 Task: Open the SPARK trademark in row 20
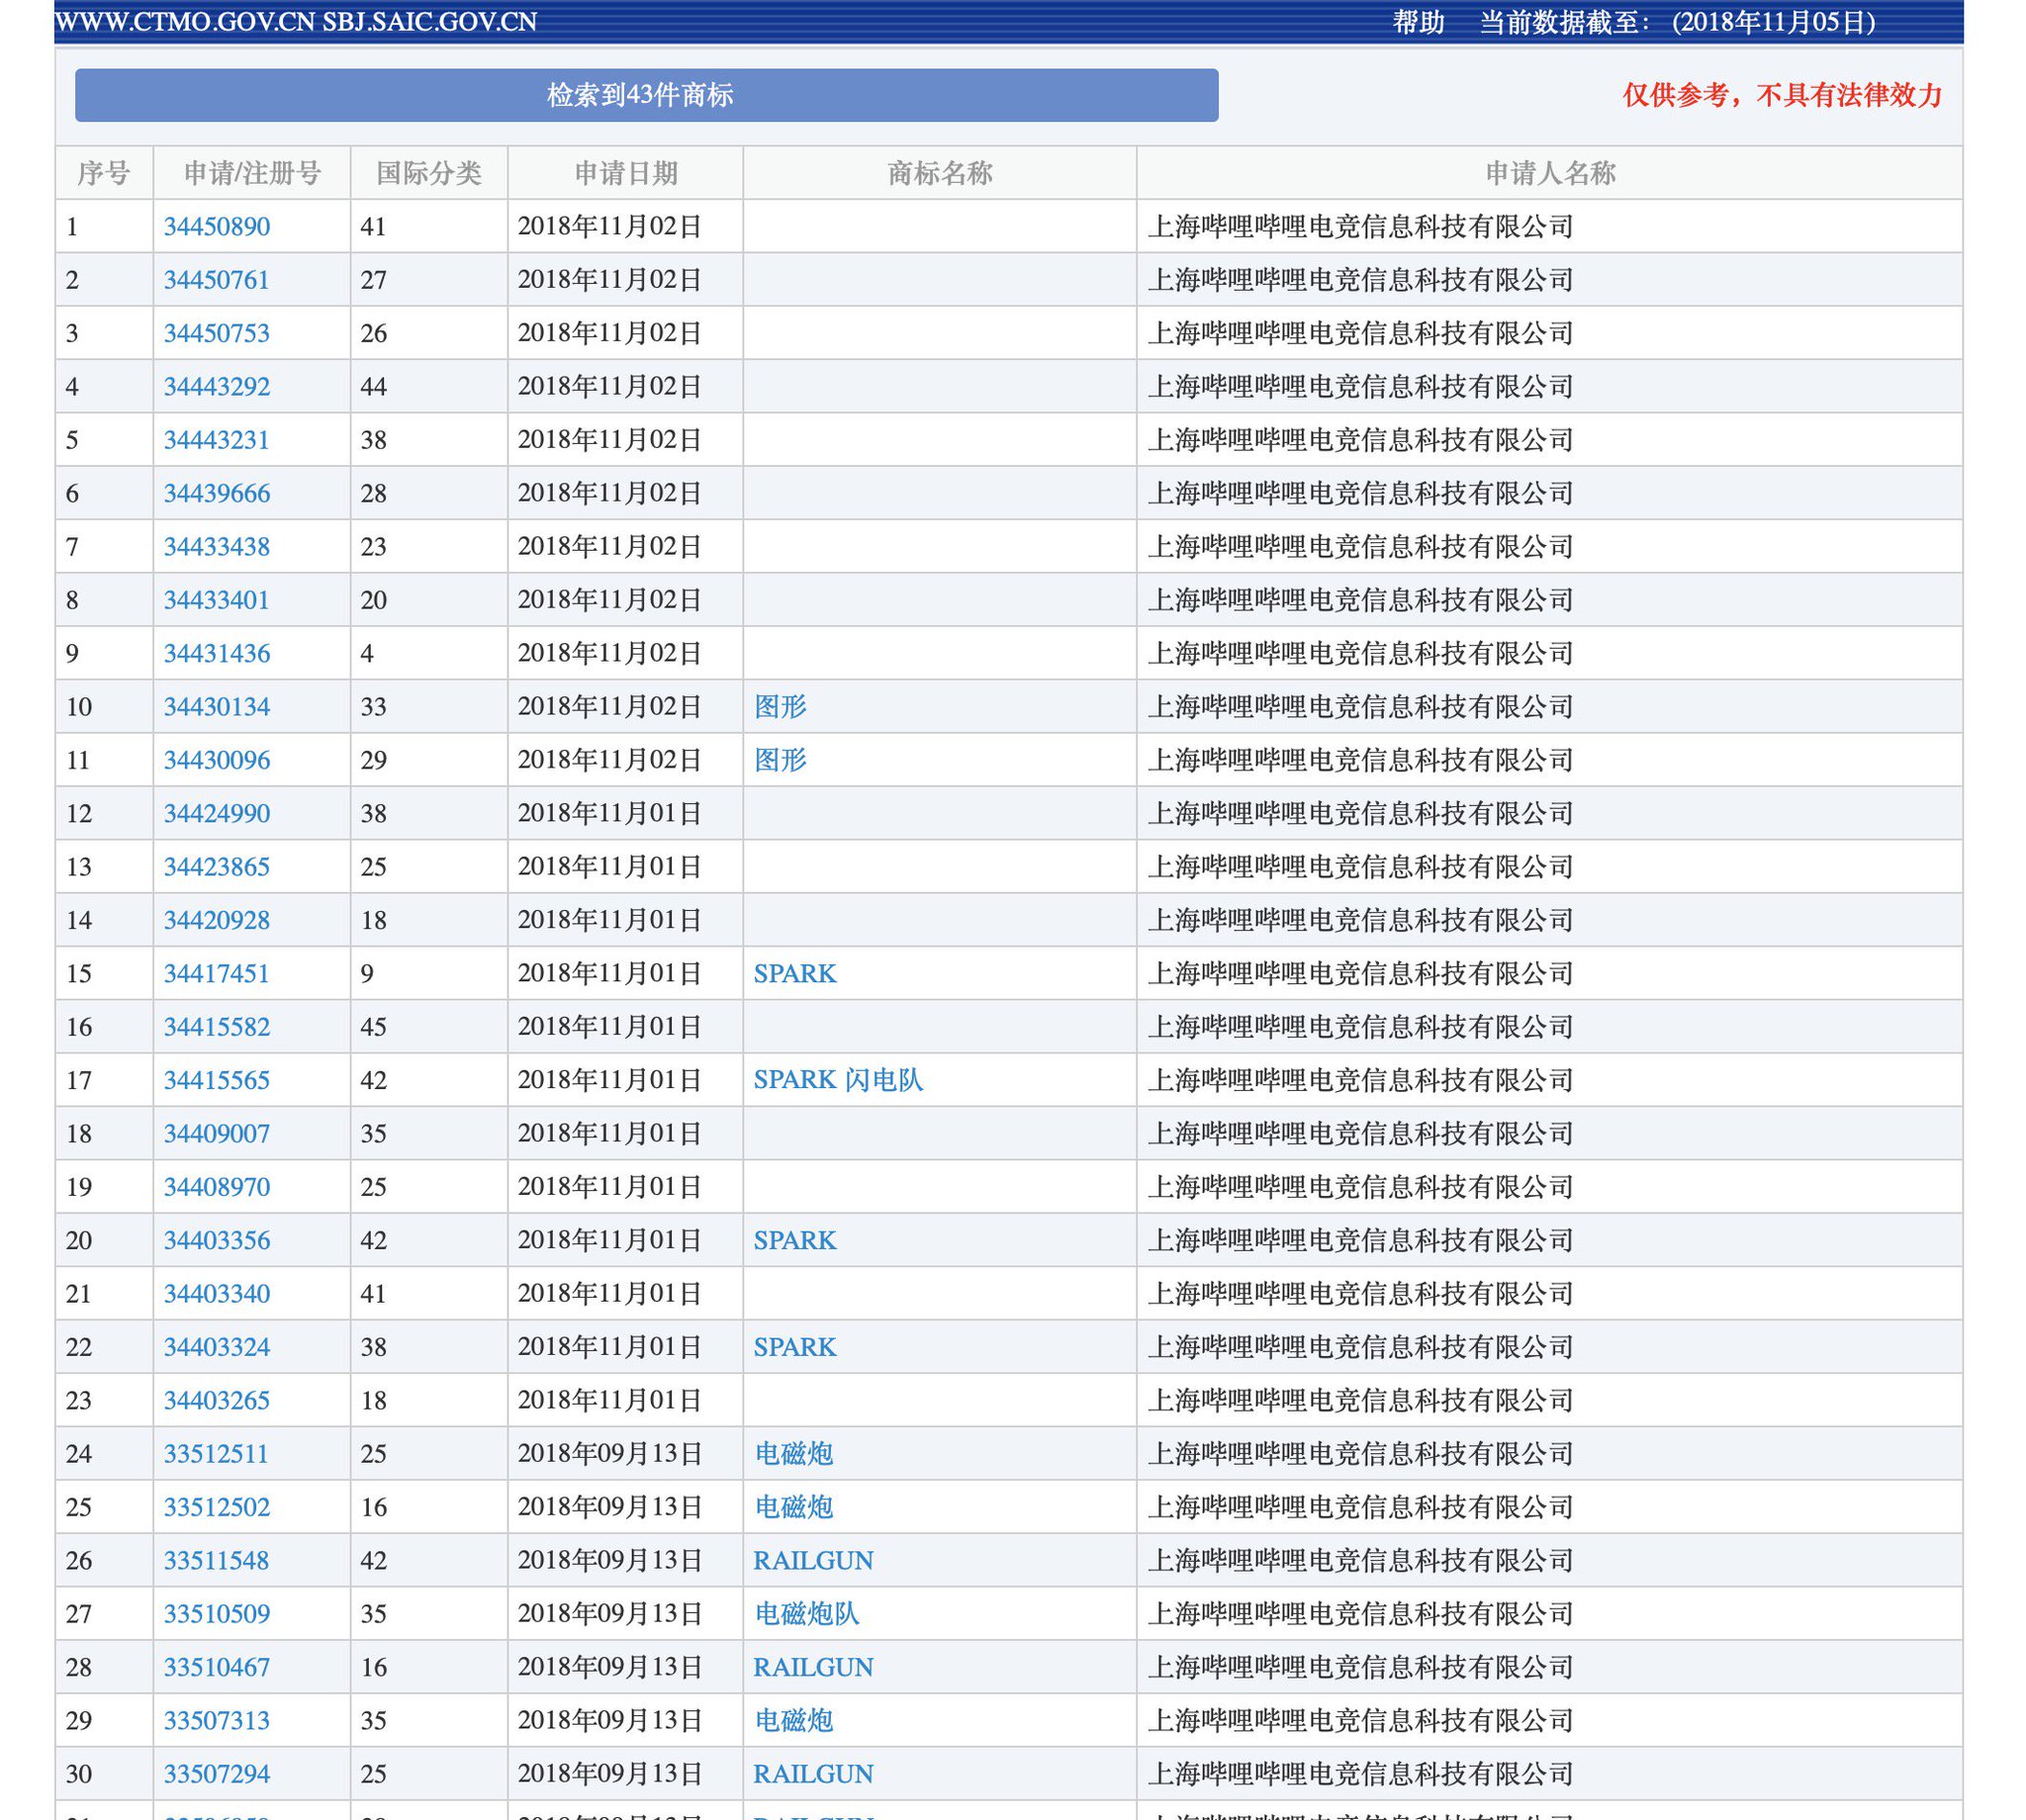[x=795, y=1240]
